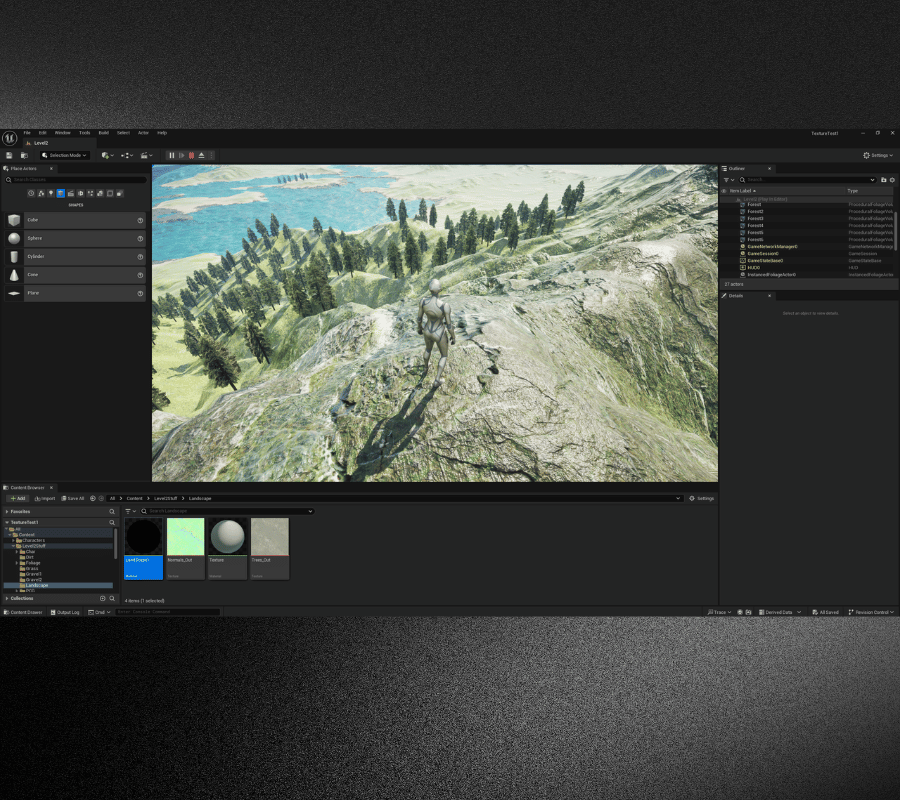Open the Blueprints toolbar dropdown

(x=127, y=155)
